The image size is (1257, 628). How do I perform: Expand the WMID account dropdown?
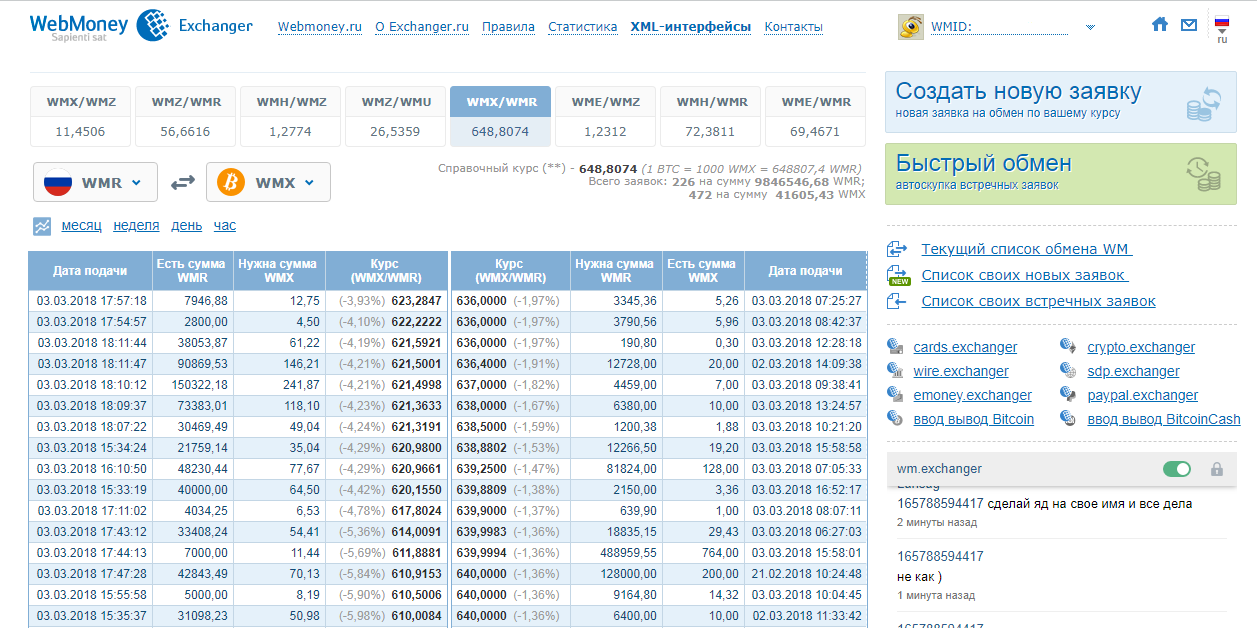(x=1090, y=28)
